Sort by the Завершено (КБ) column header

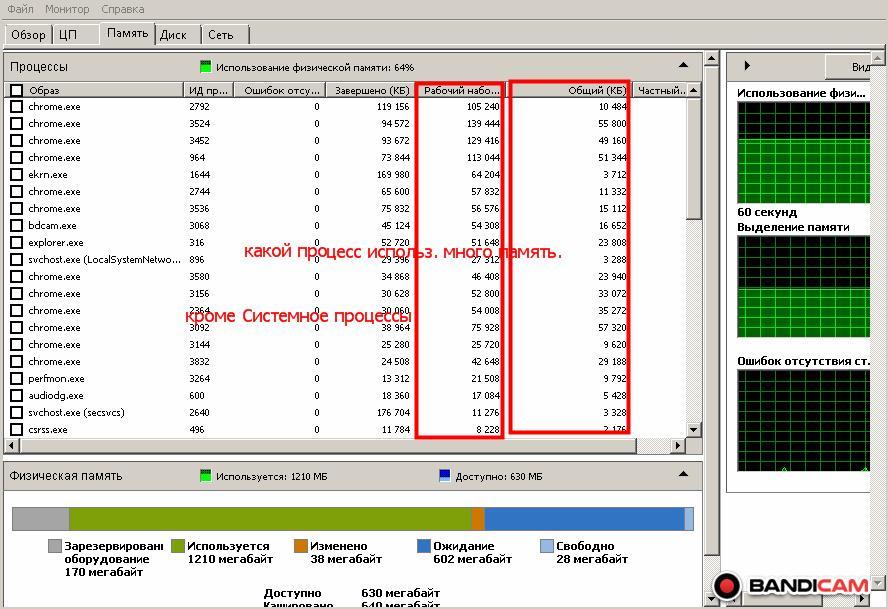point(370,90)
